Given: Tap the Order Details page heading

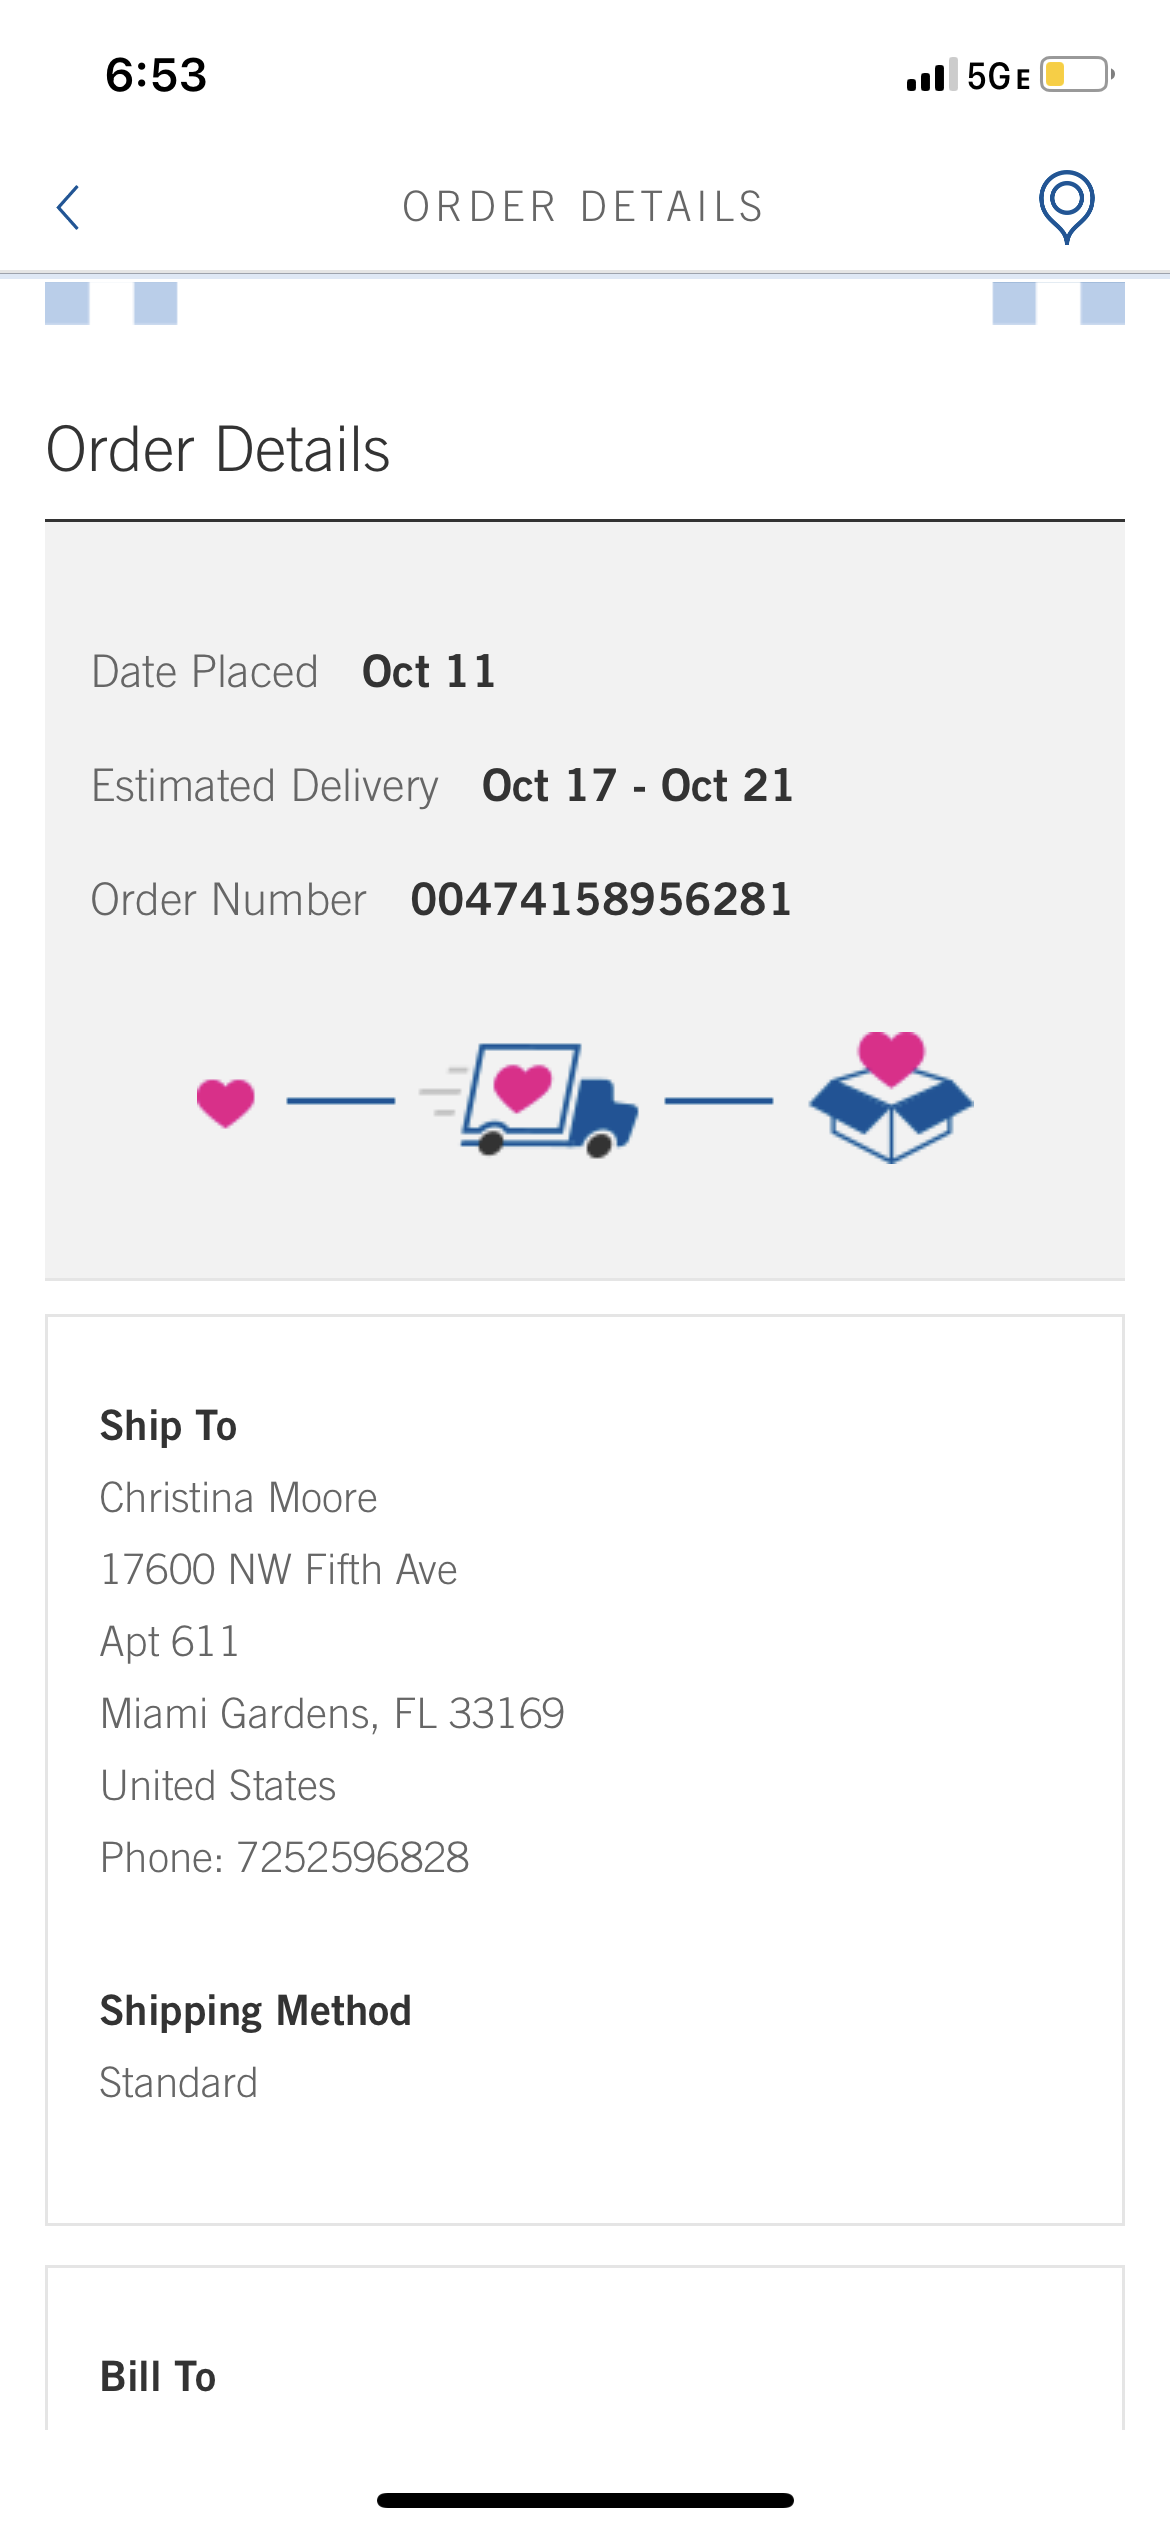Looking at the screenshot, I should pos(218,450).
